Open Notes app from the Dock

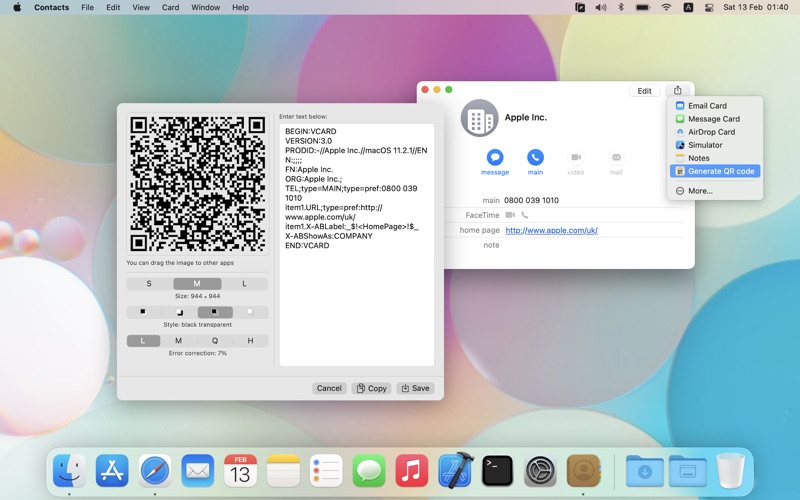(283, 470)
